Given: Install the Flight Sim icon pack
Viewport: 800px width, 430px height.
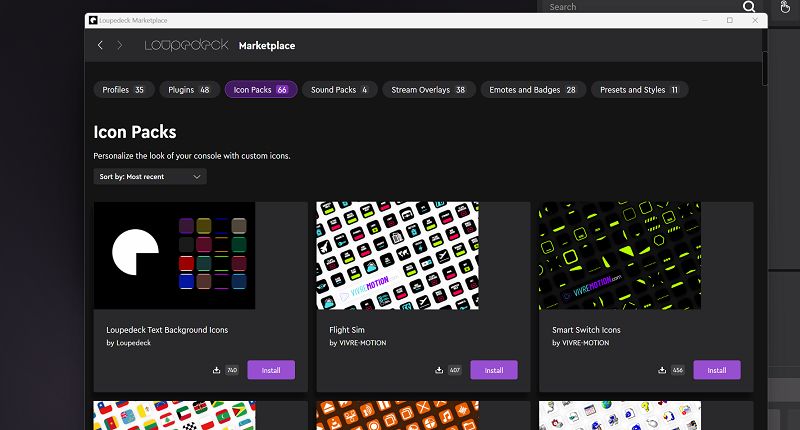Looking at the screenshot, I should pyautogui.click(x=494, y=370).
